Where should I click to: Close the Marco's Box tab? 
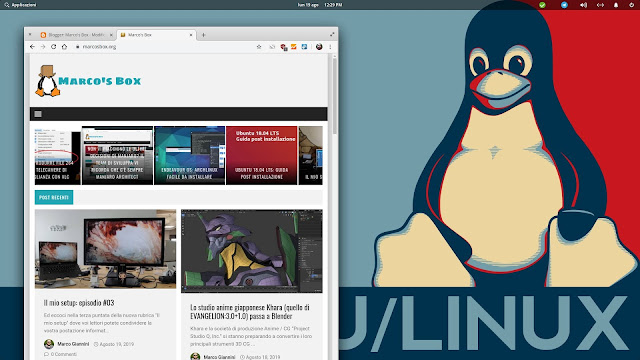(x=191, y=35)
